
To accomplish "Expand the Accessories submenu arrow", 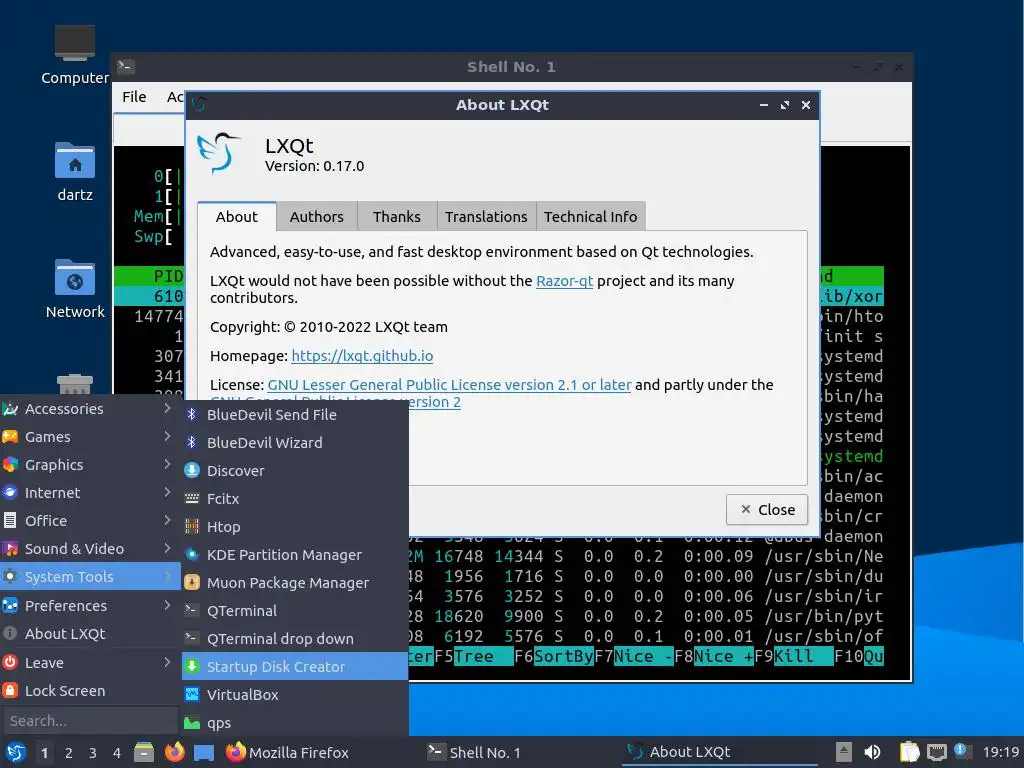I will click(167, 409).
